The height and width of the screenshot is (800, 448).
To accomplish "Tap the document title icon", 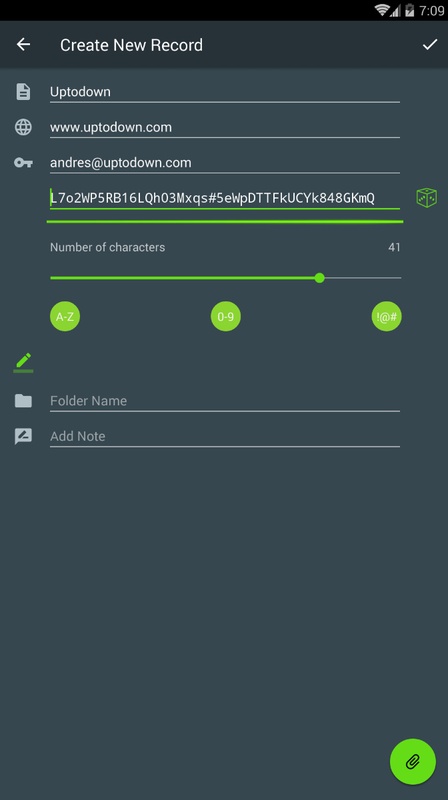I will 23,92.
